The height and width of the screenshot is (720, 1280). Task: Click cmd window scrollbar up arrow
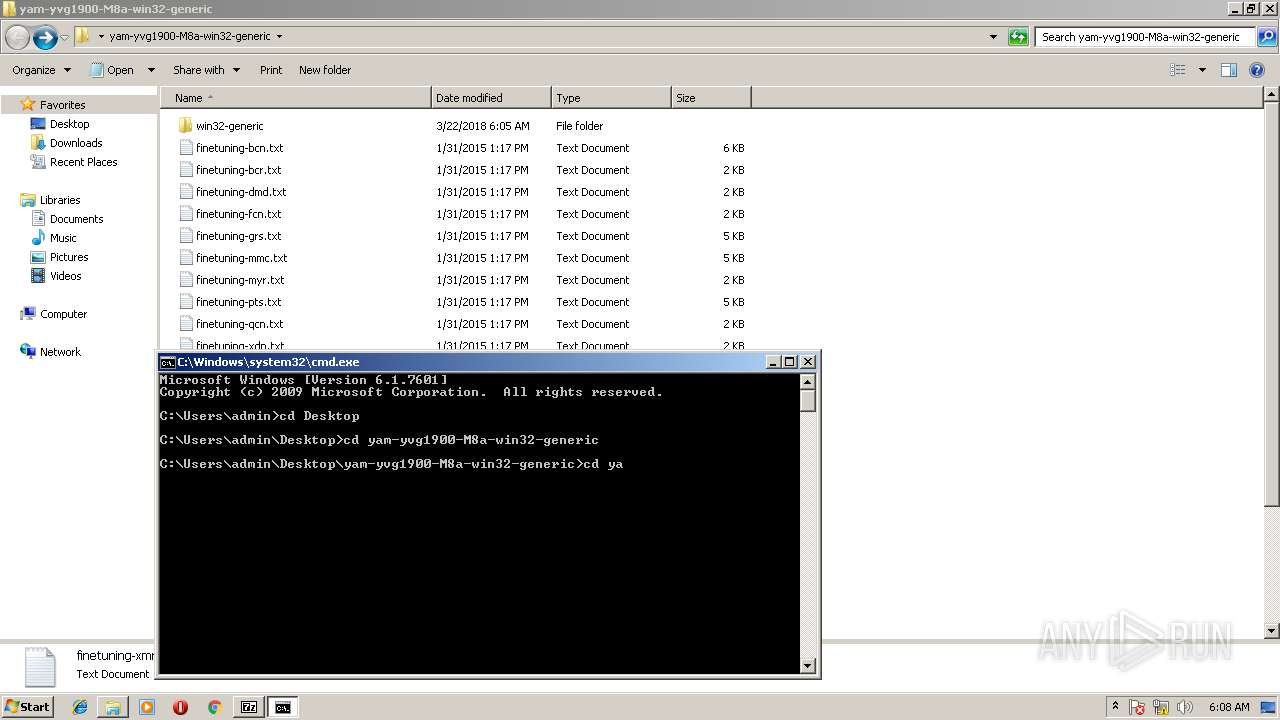click(x=808, y=381)
